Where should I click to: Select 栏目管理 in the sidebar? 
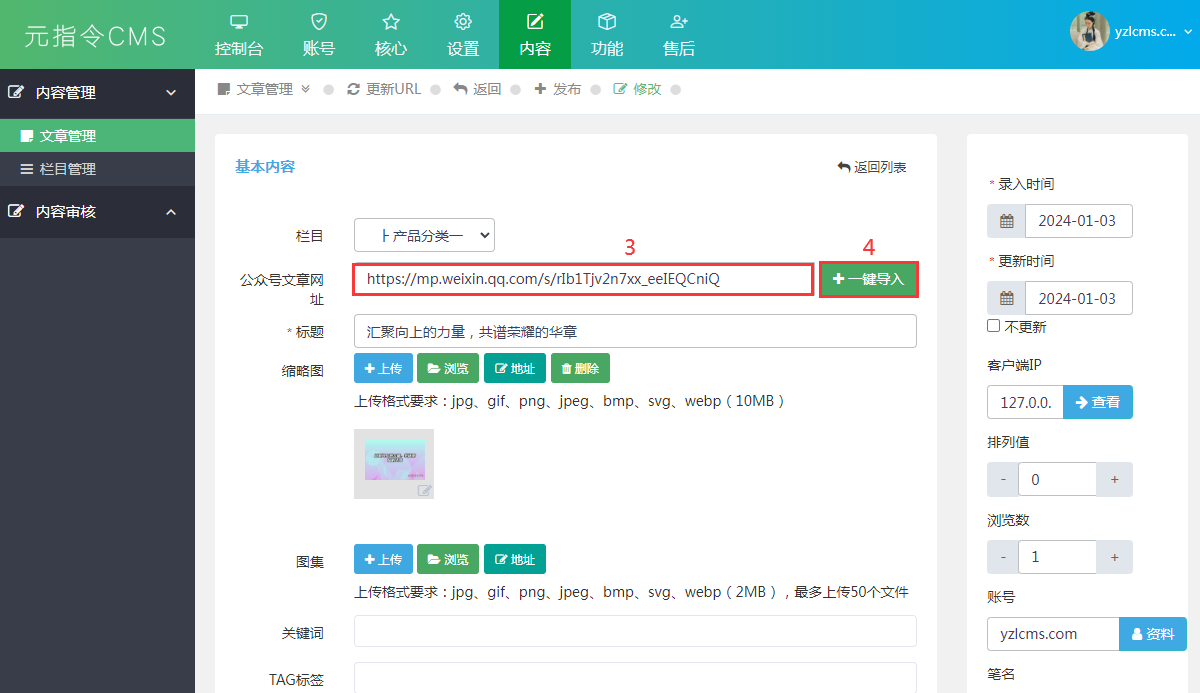tap(97, 169)
